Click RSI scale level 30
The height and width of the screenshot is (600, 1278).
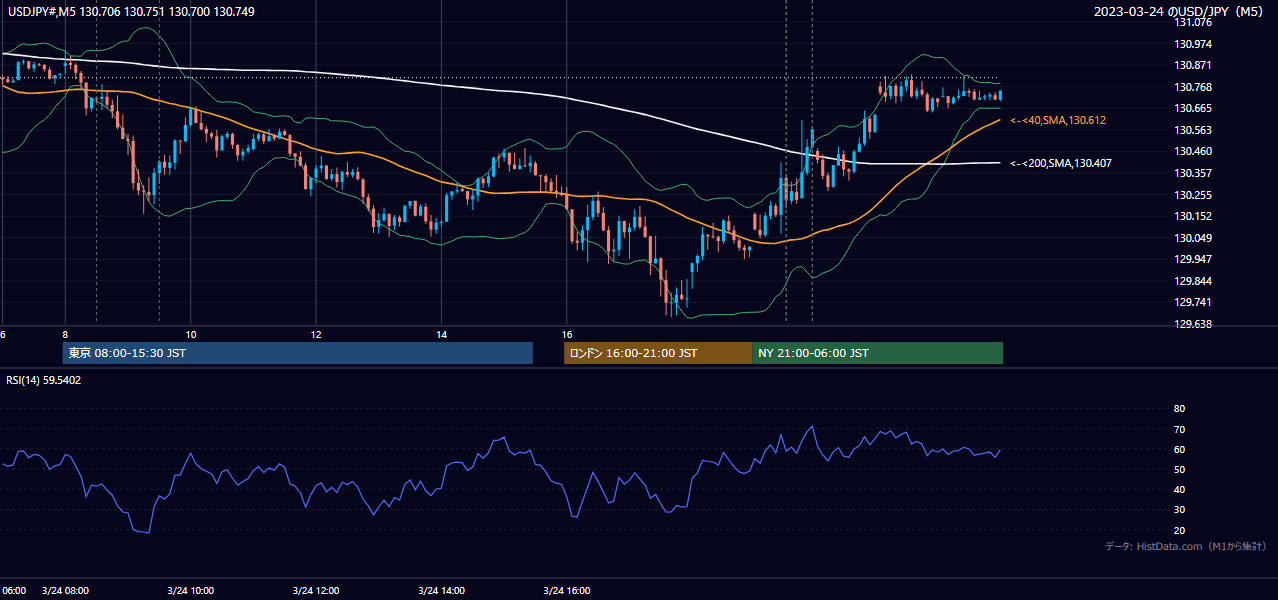coord(1179,510)
